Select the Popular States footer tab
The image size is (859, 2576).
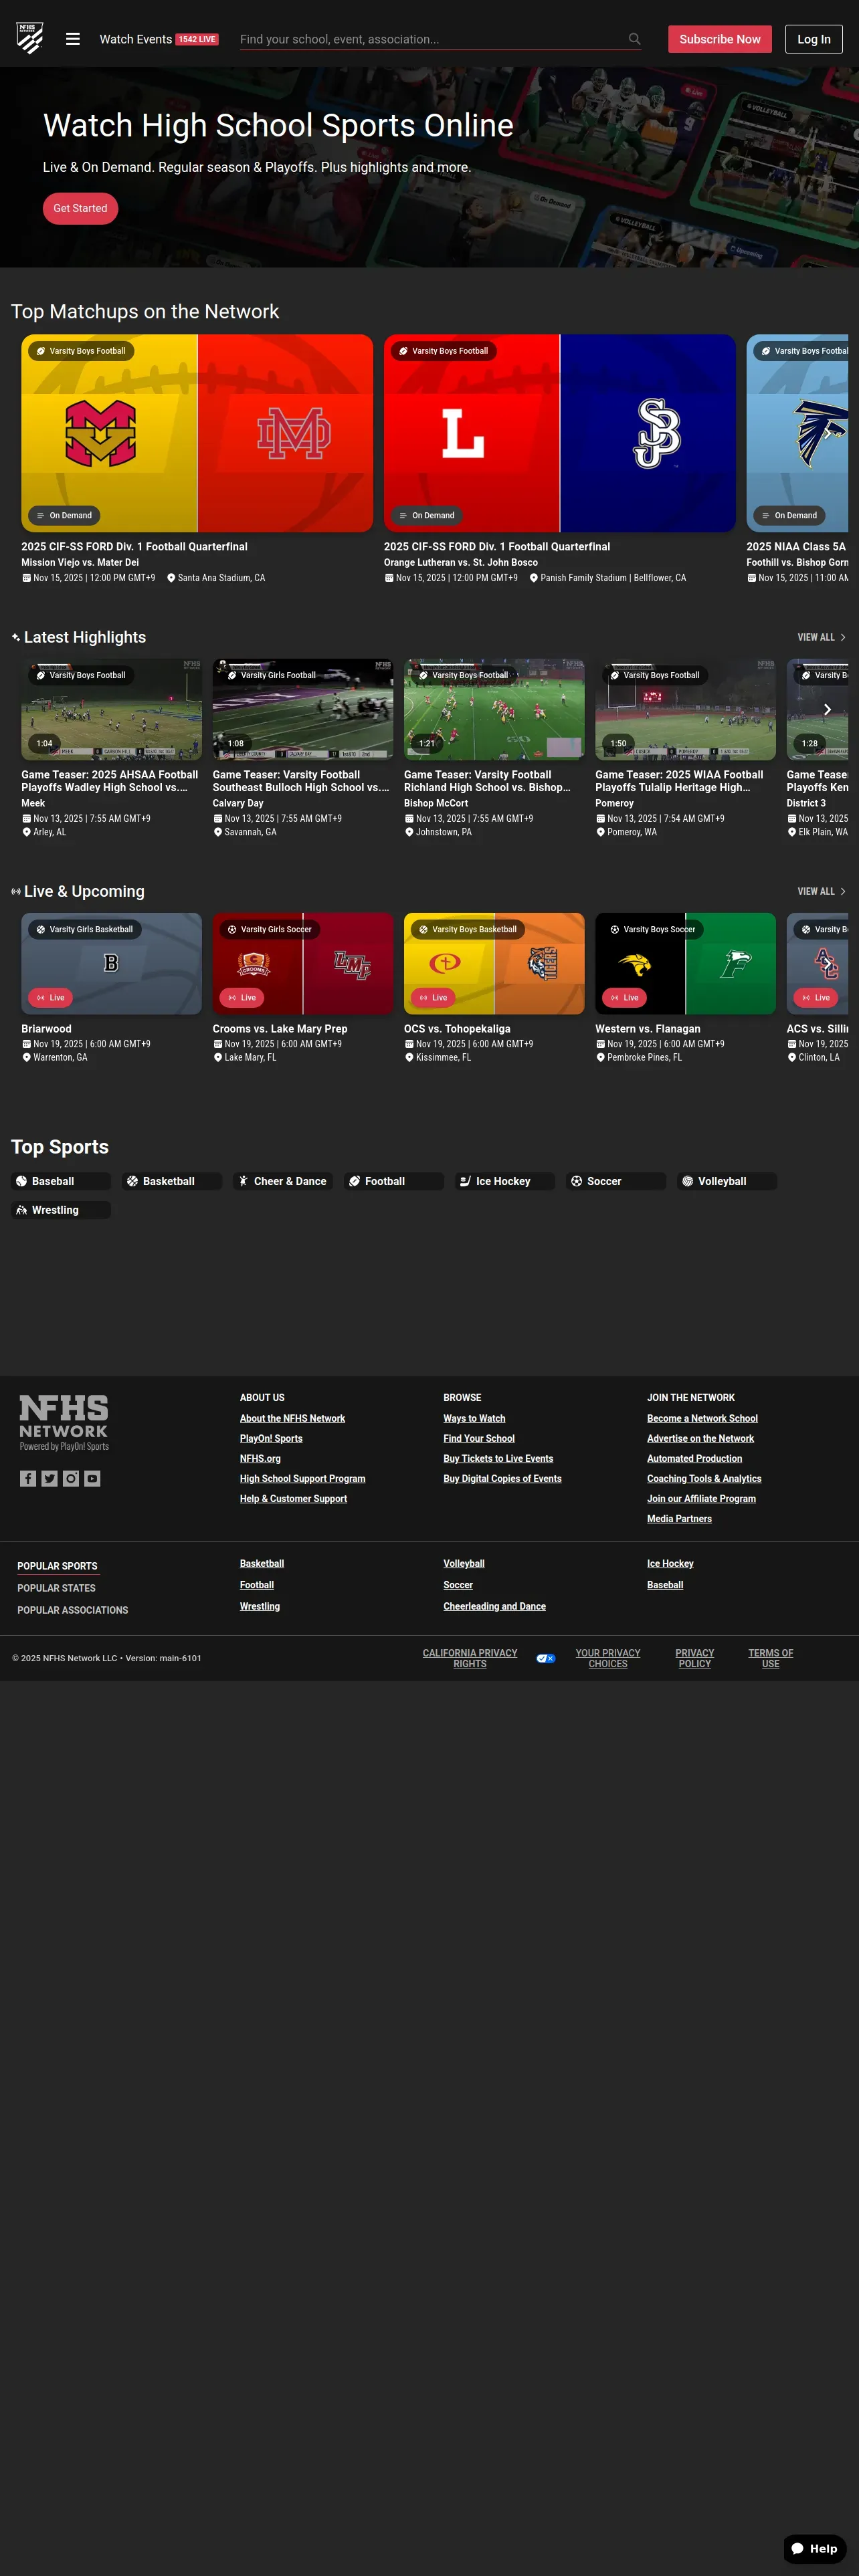(56, 1588)
